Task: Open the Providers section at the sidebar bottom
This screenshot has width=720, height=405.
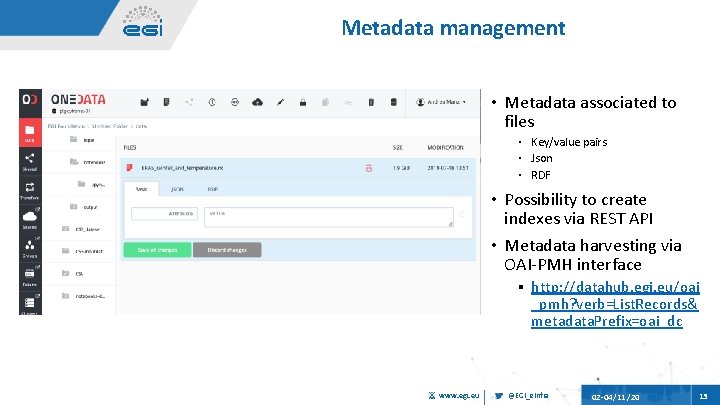Action: tap(30, 304)
